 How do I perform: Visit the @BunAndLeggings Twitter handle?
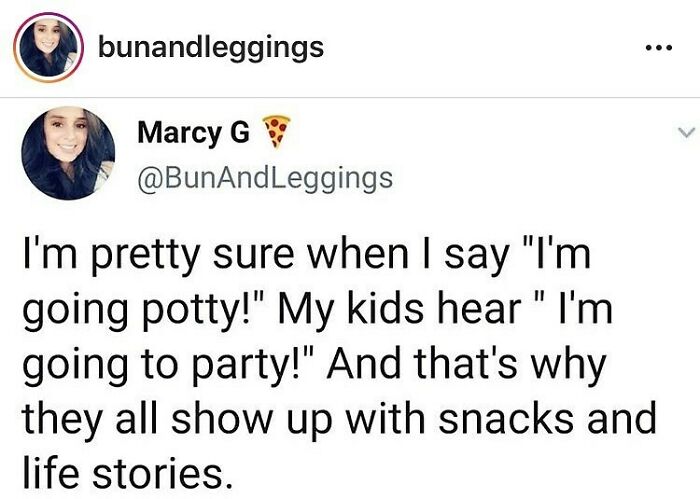265,180
